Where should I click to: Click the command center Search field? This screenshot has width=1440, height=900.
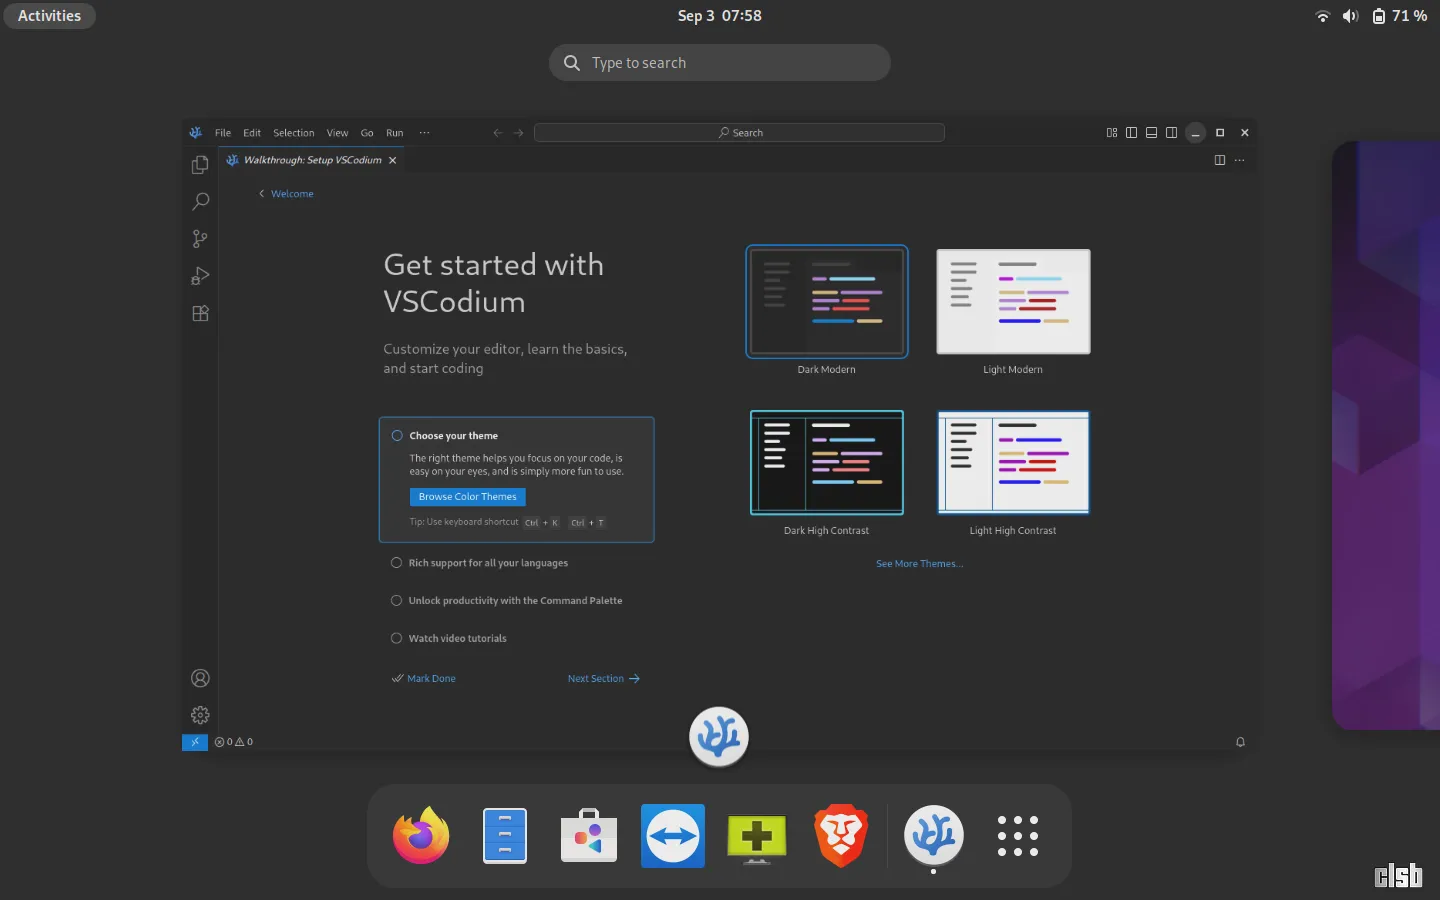(739, 132)
